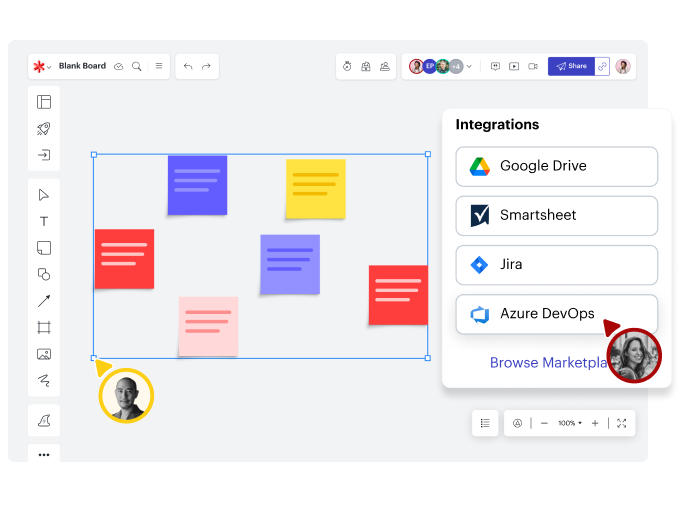
Task: Select the Frame tool
Action: point(44,327)
